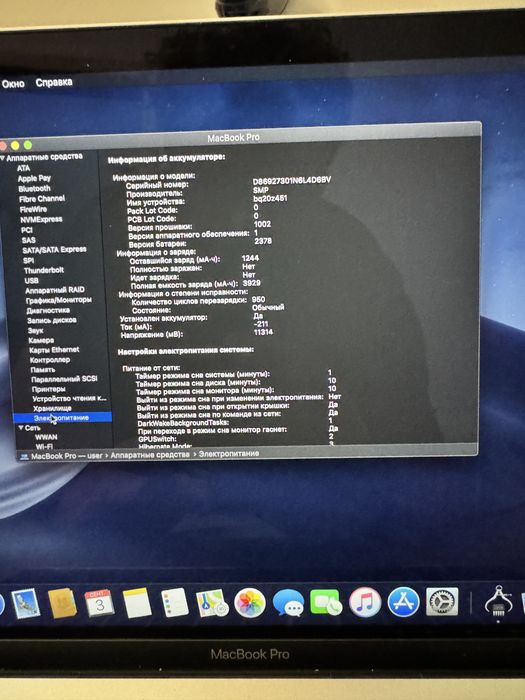
Task: Select Принтеры in the sidebar
Action: (49, 389)
